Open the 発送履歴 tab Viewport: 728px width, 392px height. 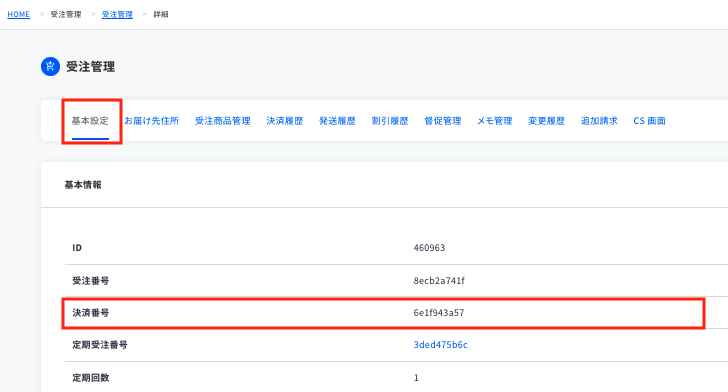click(337, 121)
